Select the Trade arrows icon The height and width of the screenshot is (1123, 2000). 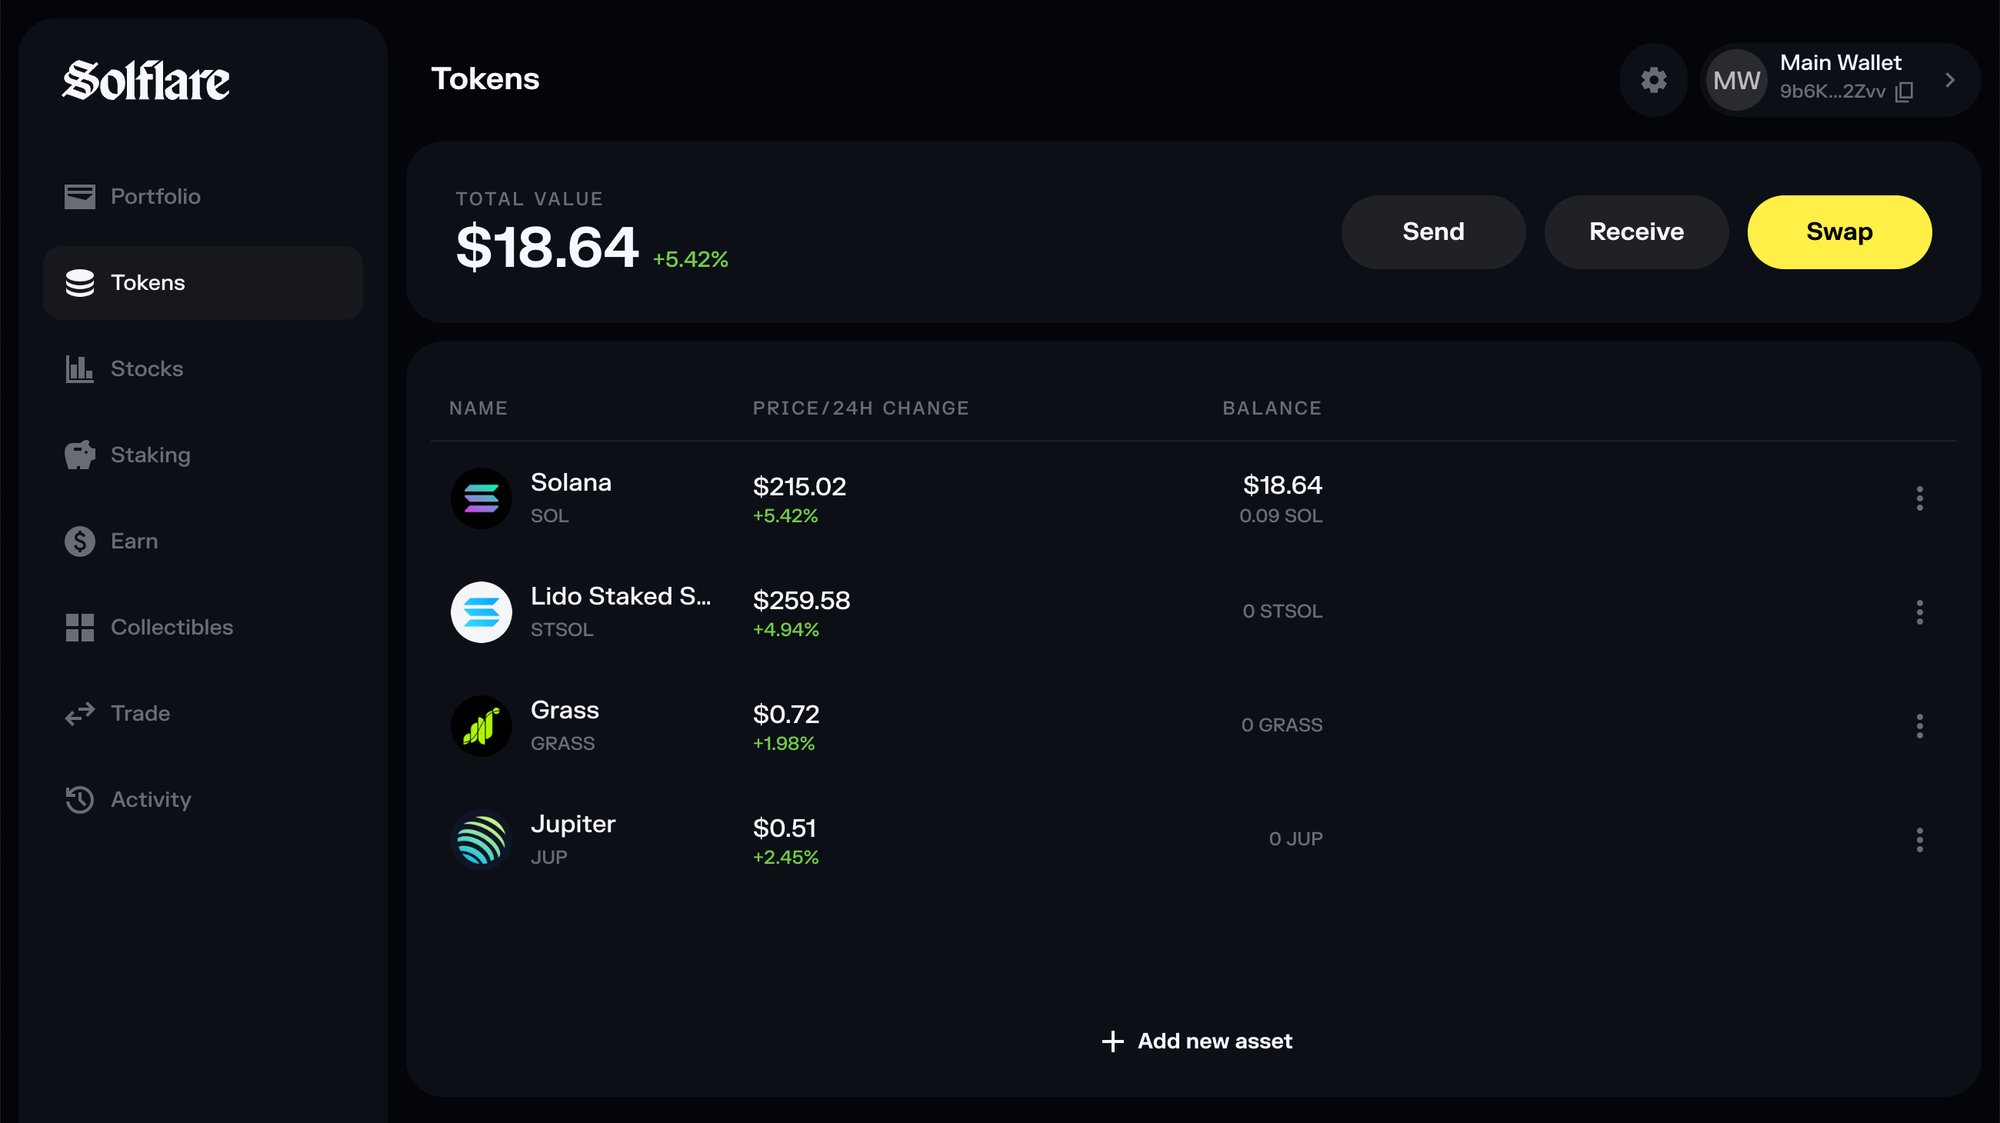click(x=79, y=713)
